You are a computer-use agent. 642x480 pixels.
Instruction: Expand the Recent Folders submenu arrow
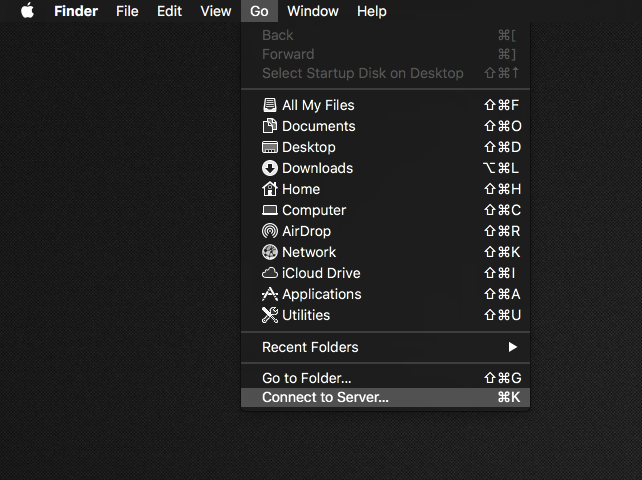pos(512,347)
